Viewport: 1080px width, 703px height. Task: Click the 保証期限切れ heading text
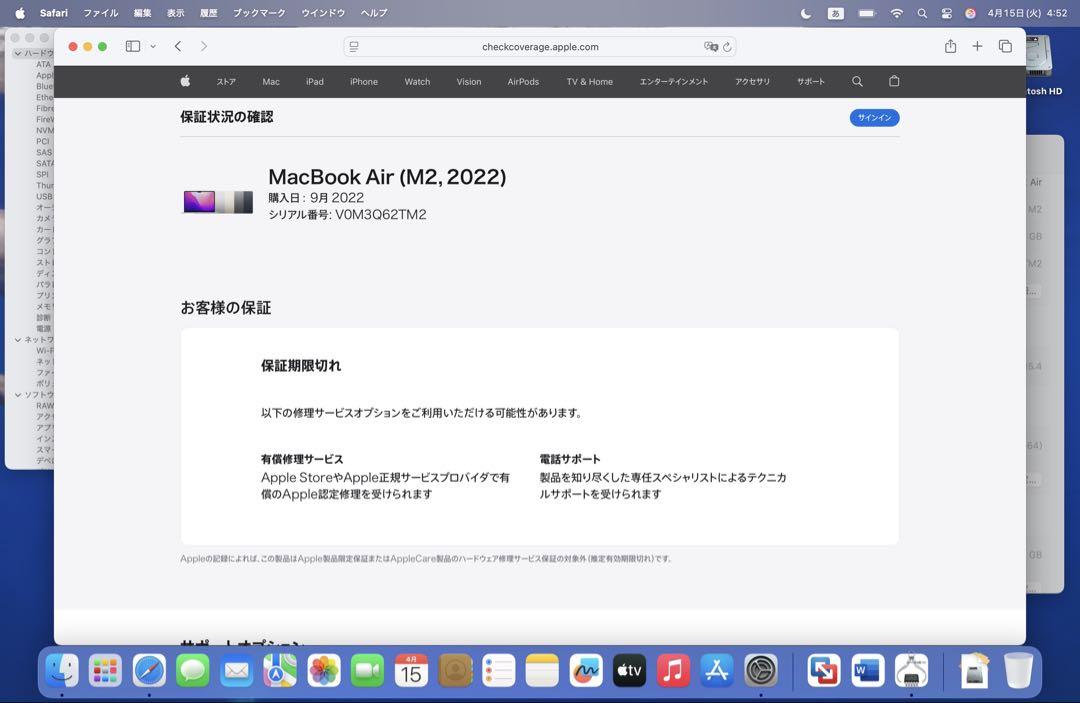(301, 366)
